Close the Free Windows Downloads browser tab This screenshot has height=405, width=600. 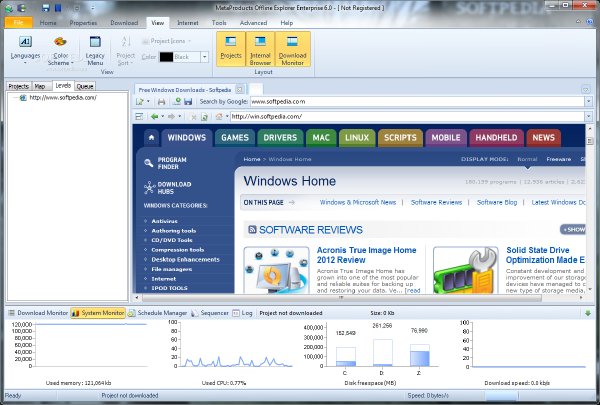click(240, 90)
